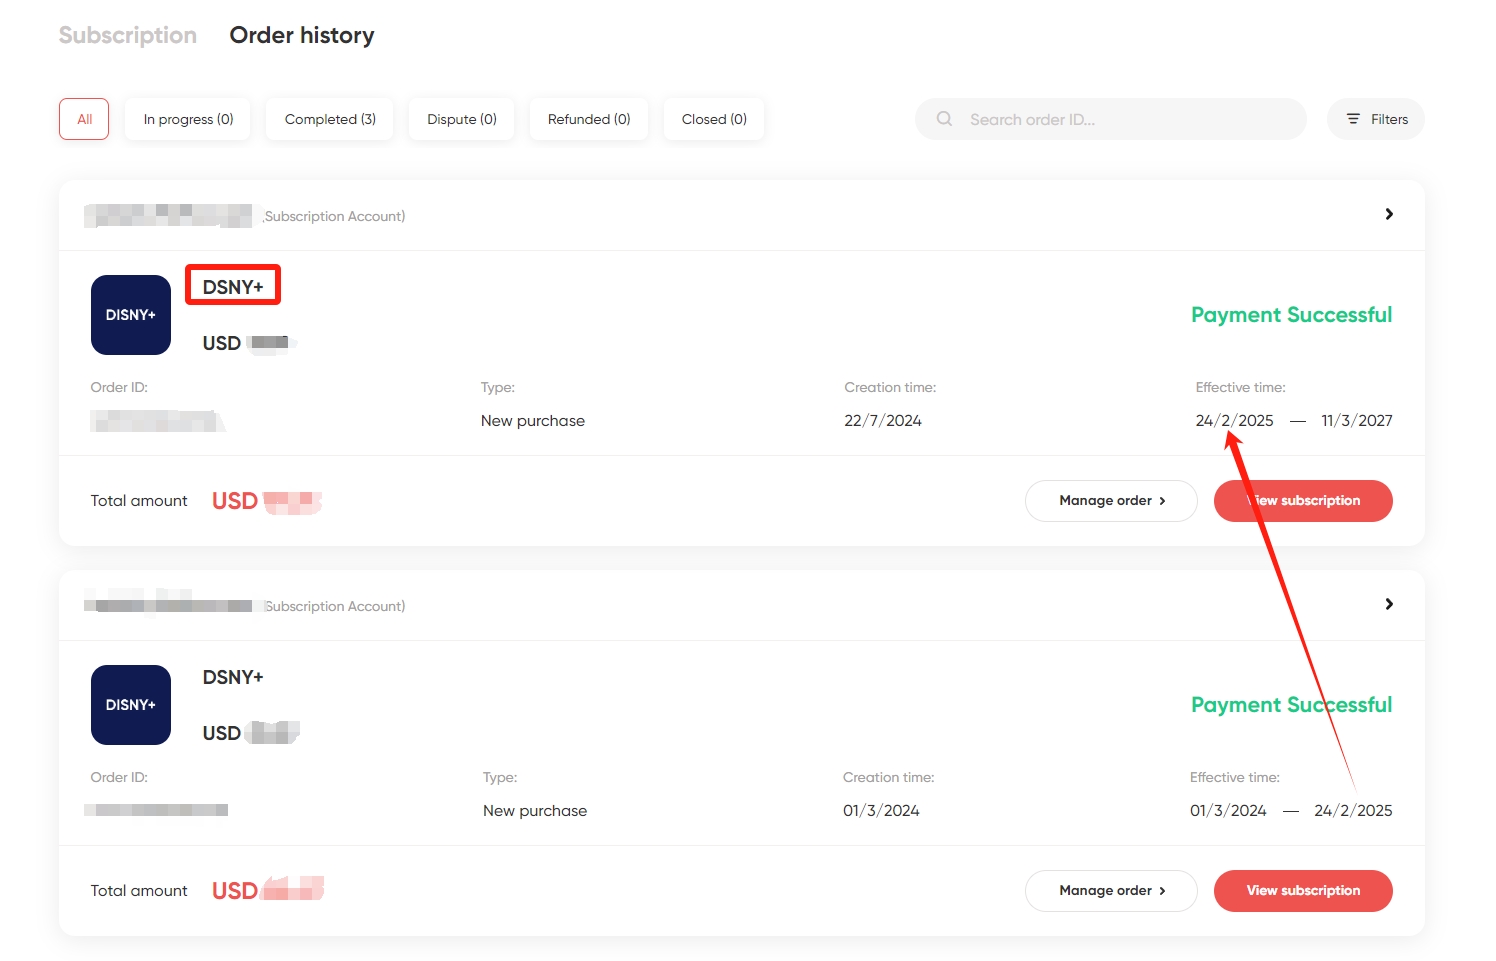Show Refunded (0) orders

coord(589,119)
